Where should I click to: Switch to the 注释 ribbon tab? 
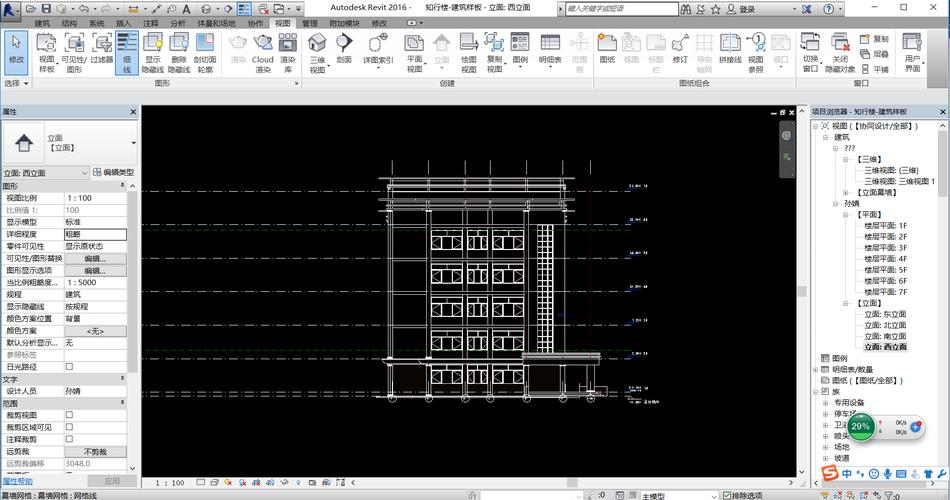coord(150,23)
